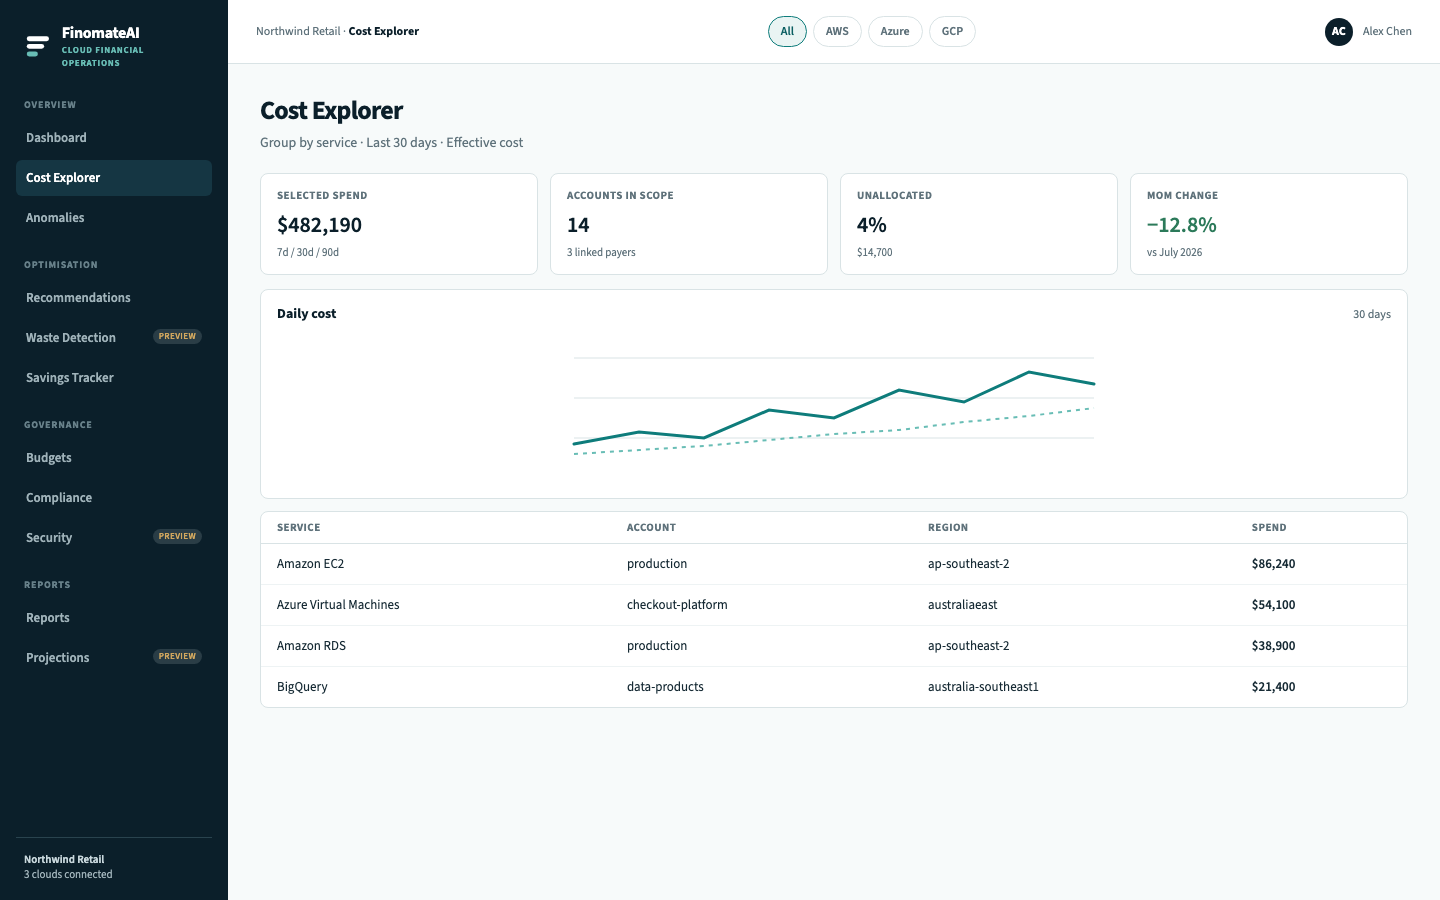The width and height of the screenshot is (1440, 900).
Task: Select the All clouds filter pill
Action: [x=787, y=32]
